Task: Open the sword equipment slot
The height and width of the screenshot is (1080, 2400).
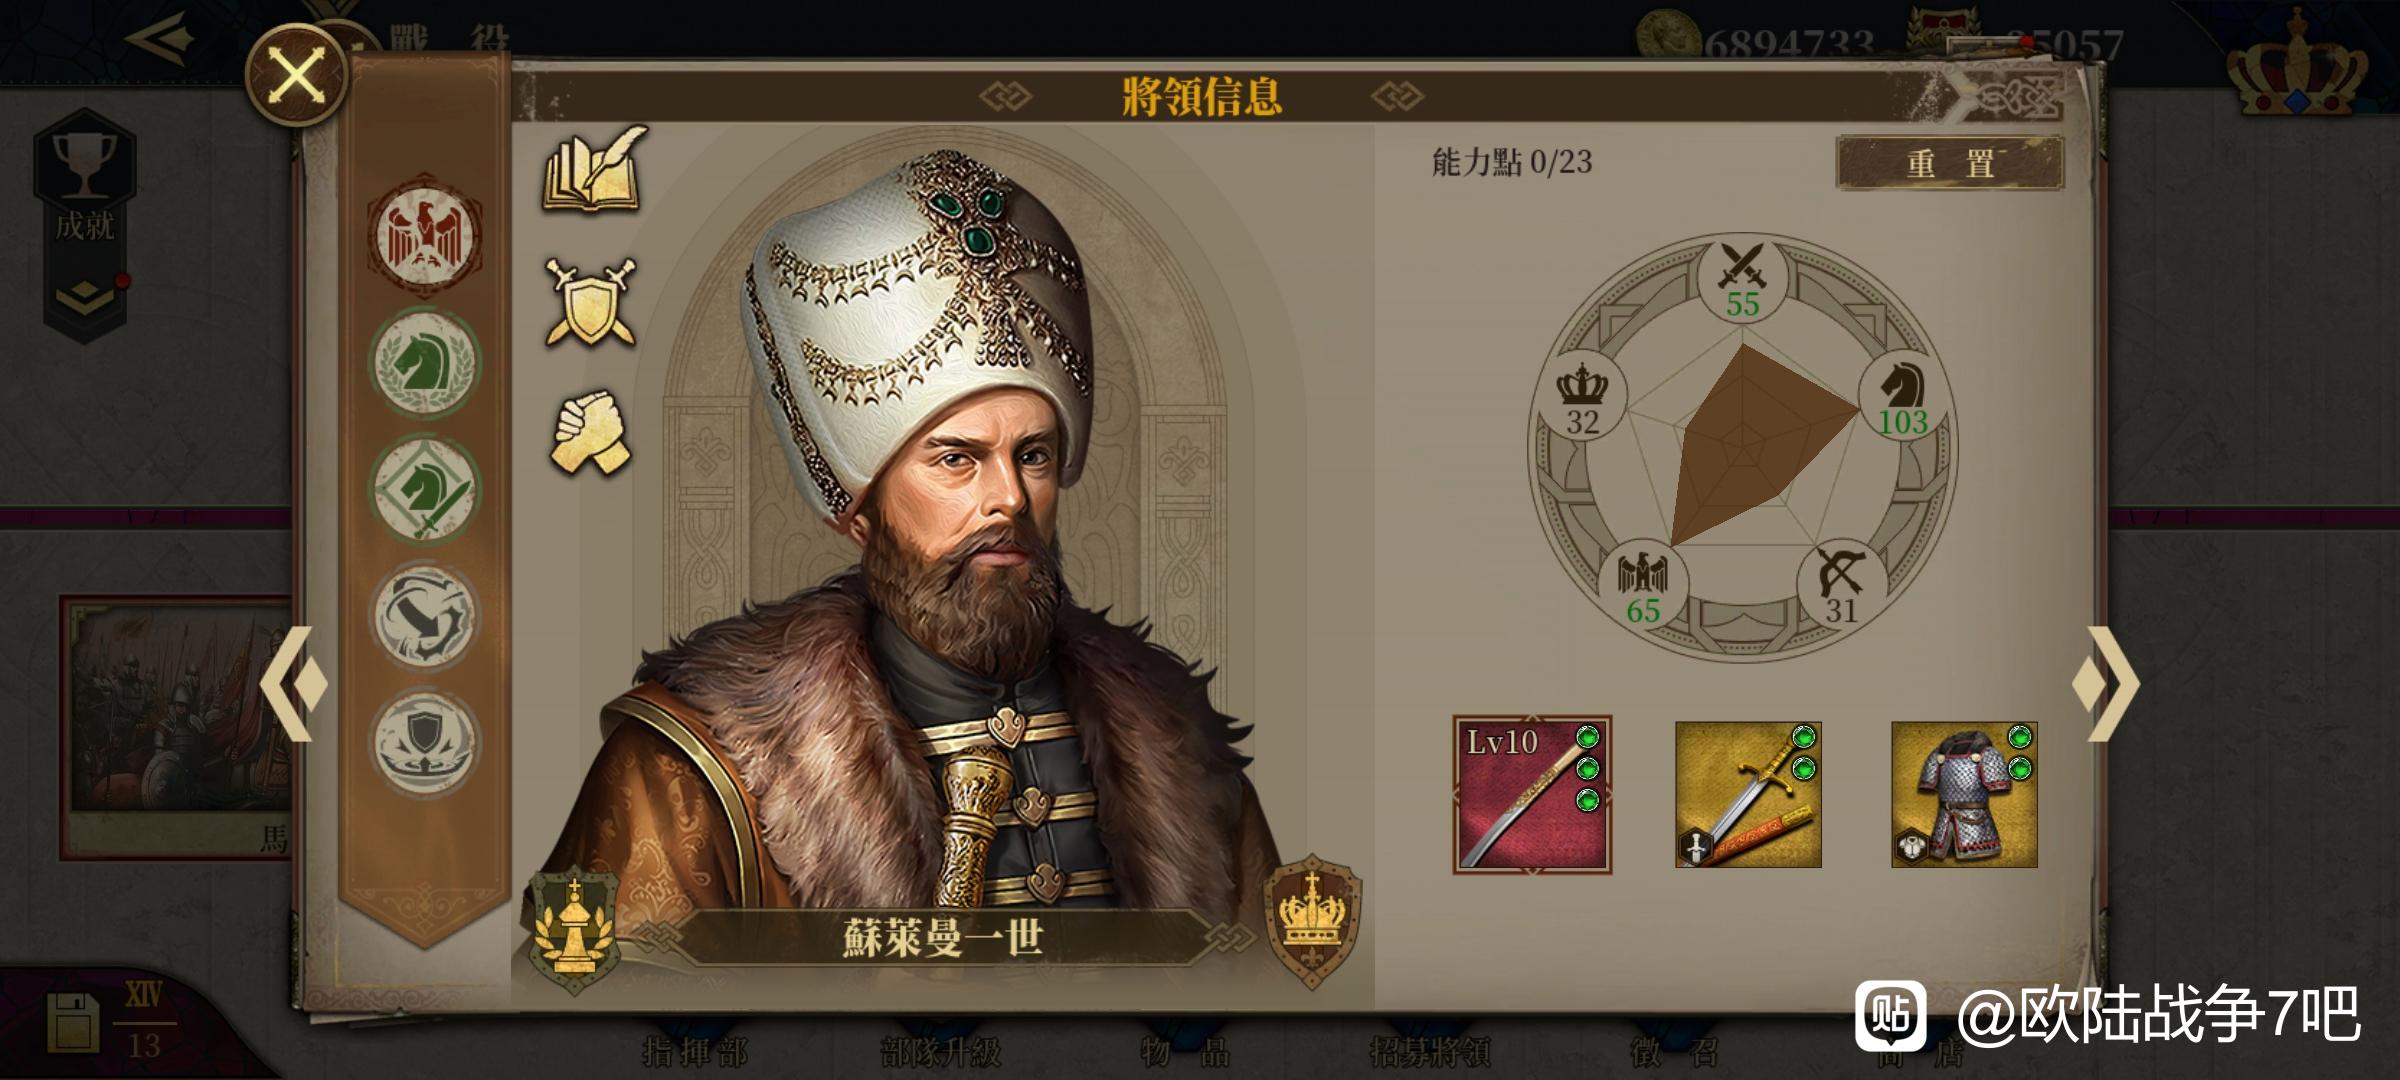Action: [1748, 795]
